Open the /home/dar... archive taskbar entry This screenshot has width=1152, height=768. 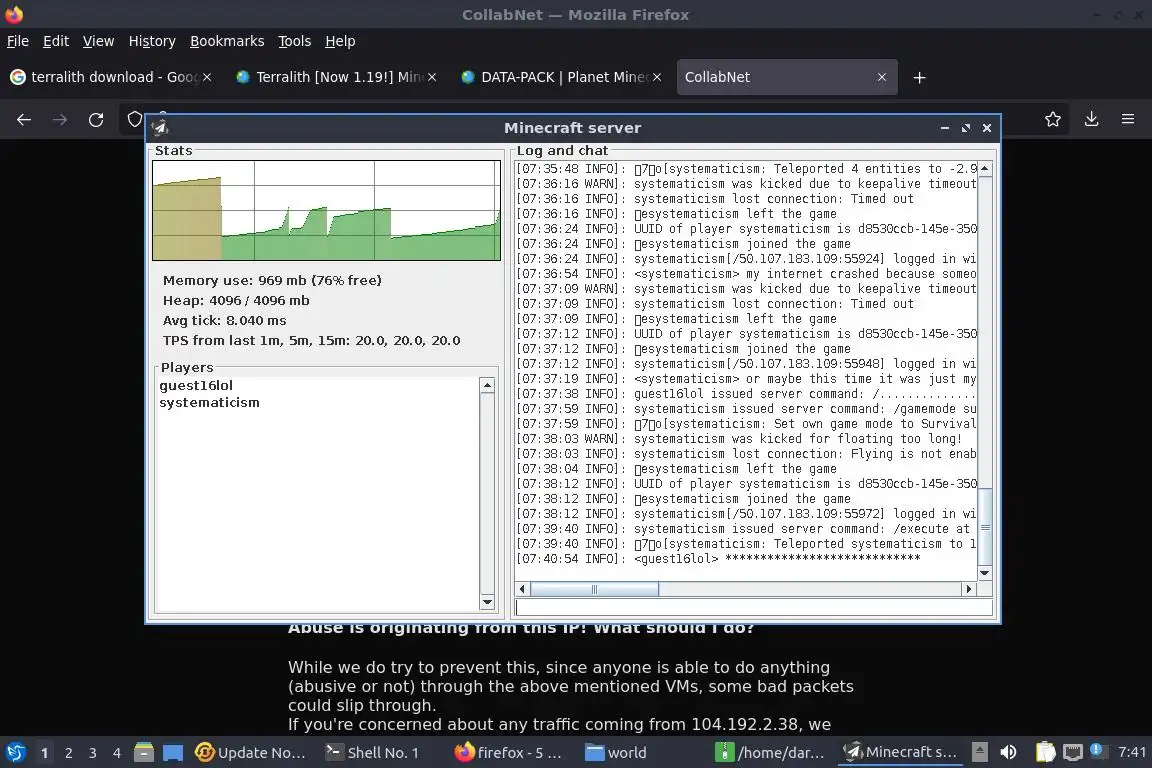click(771, 753)
